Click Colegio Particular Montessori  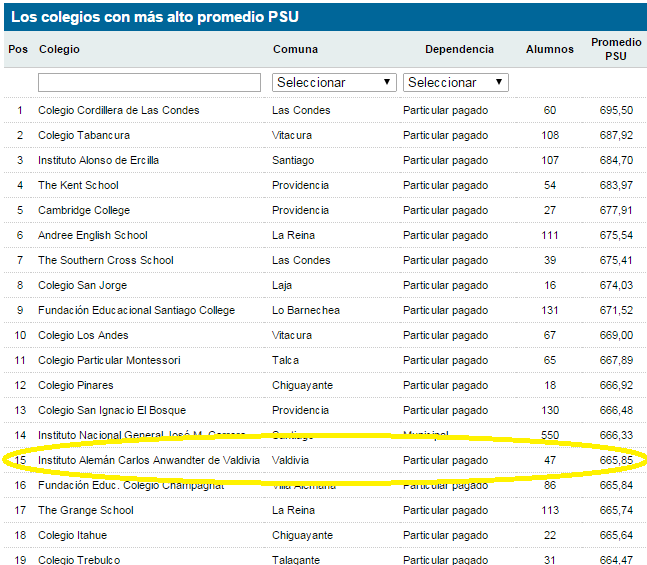coord(109,360)
